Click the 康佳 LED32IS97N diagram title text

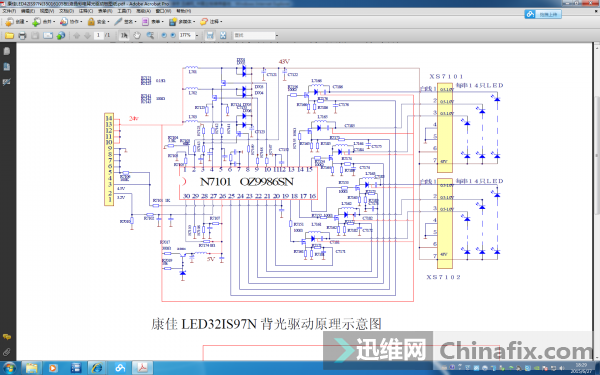click(266, 324)
